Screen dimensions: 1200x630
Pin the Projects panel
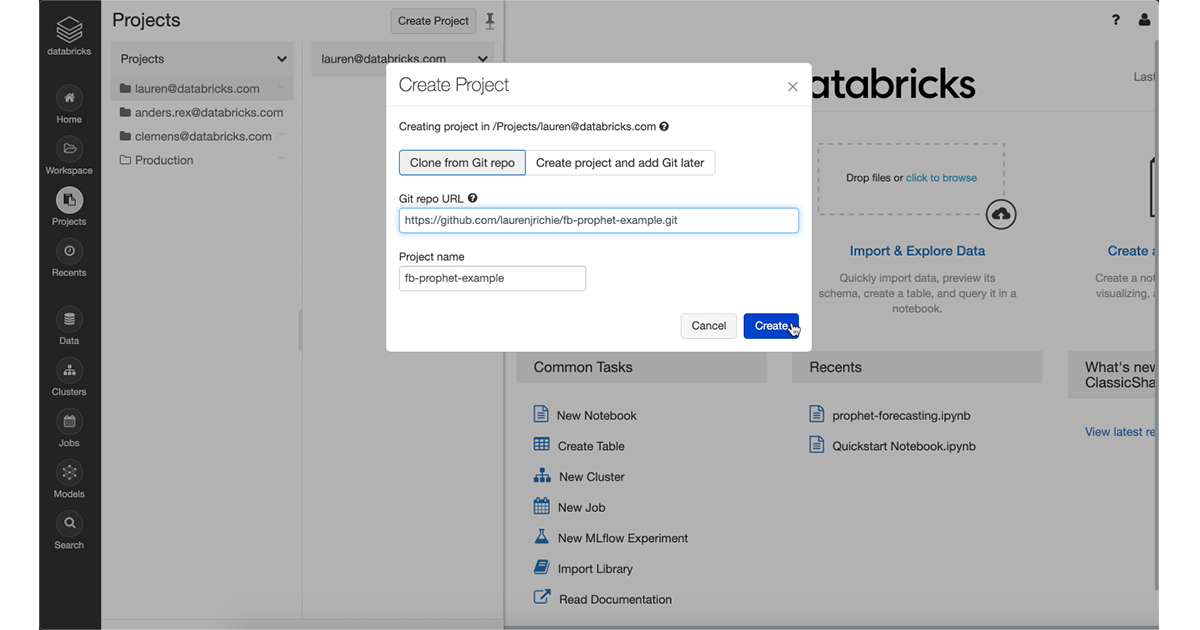(490, 20)
